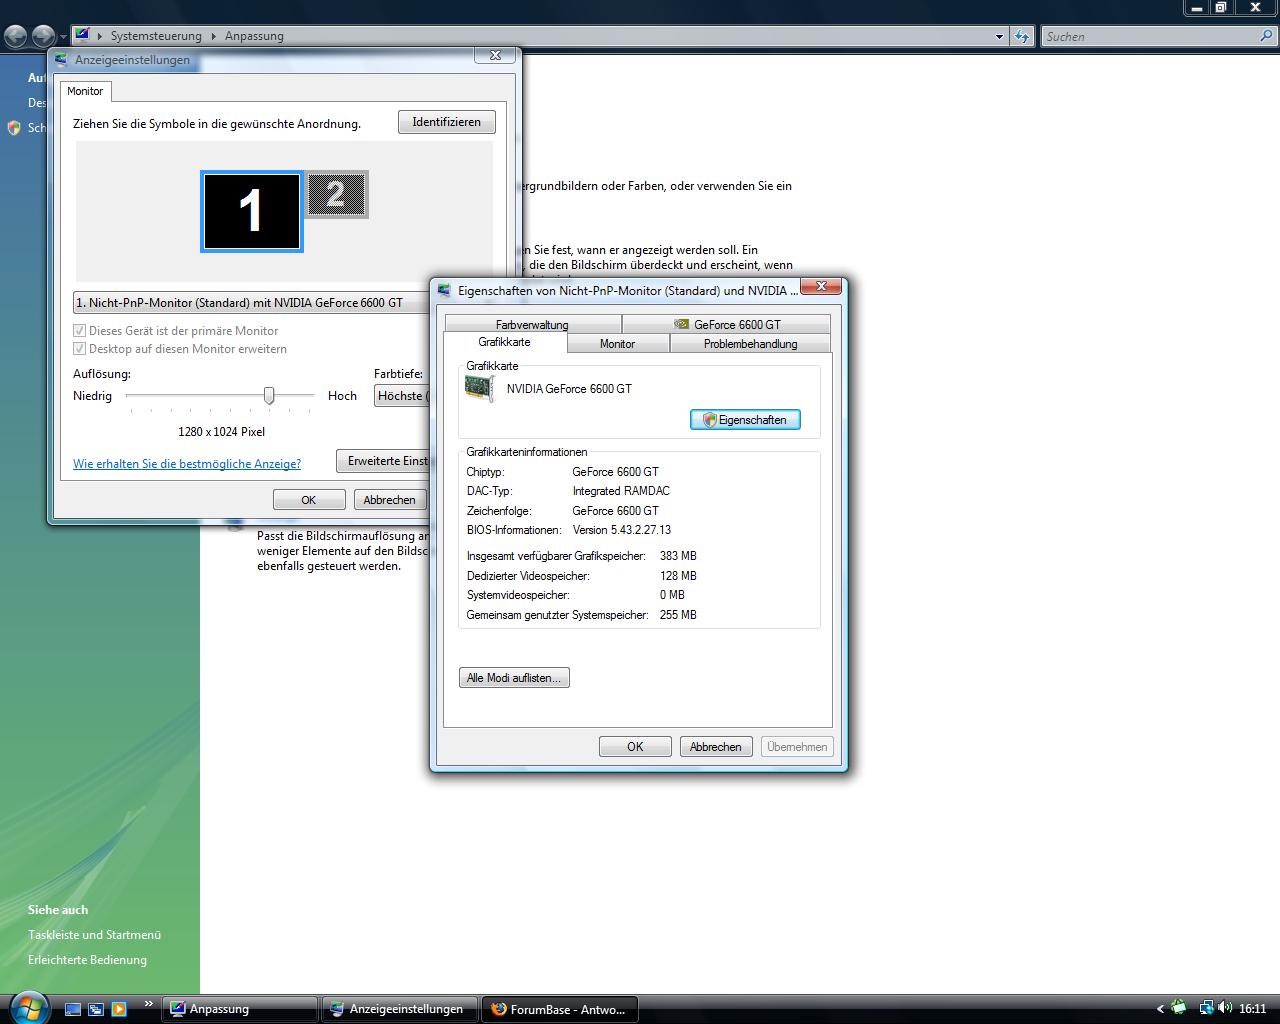Select monitor 1 thumbnail
This screenshot has height=1024, width=1280.
tap(252, 211)
